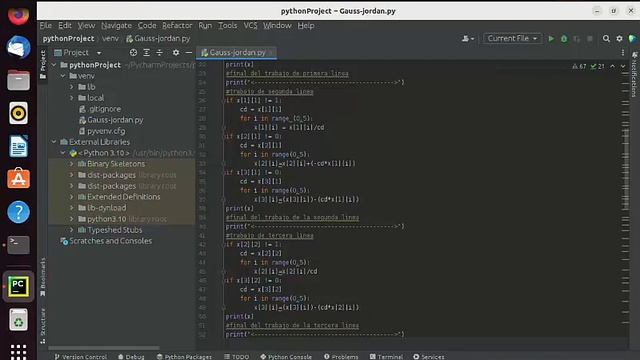Expand Extended Definitions node
This screenshot has width=640, height=360.
72,197
